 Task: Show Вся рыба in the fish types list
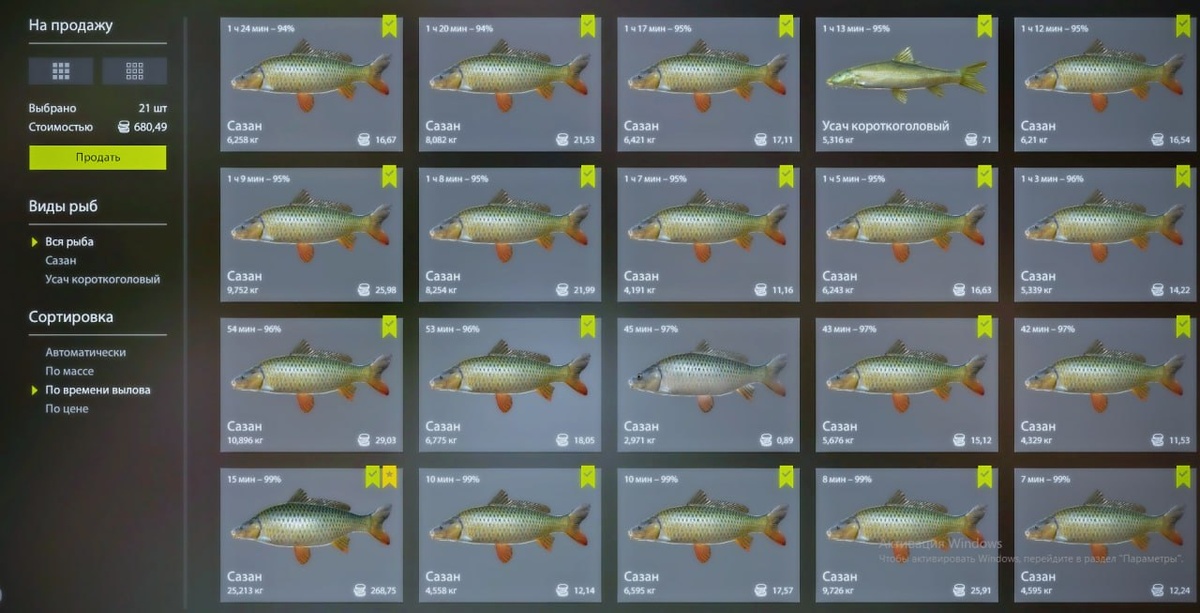pos(69,241)
